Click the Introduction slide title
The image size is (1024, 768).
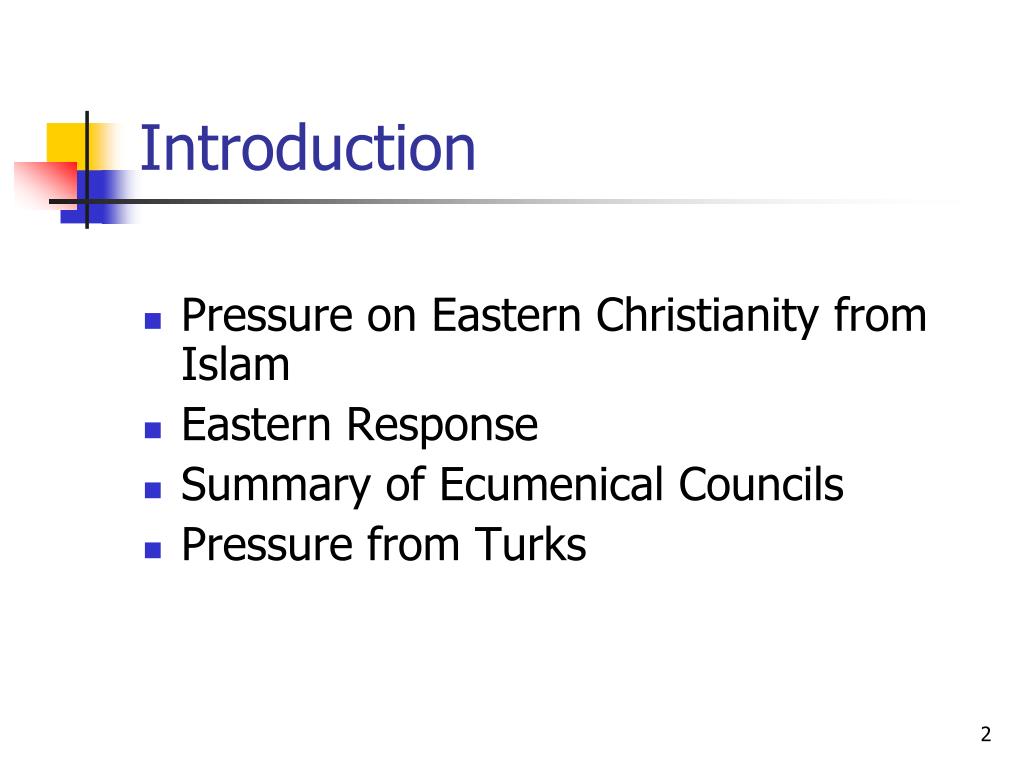308,148
